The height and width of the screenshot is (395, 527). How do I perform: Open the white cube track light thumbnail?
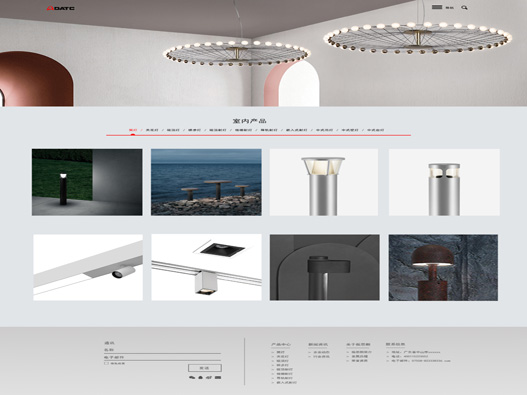coord(206,268)
